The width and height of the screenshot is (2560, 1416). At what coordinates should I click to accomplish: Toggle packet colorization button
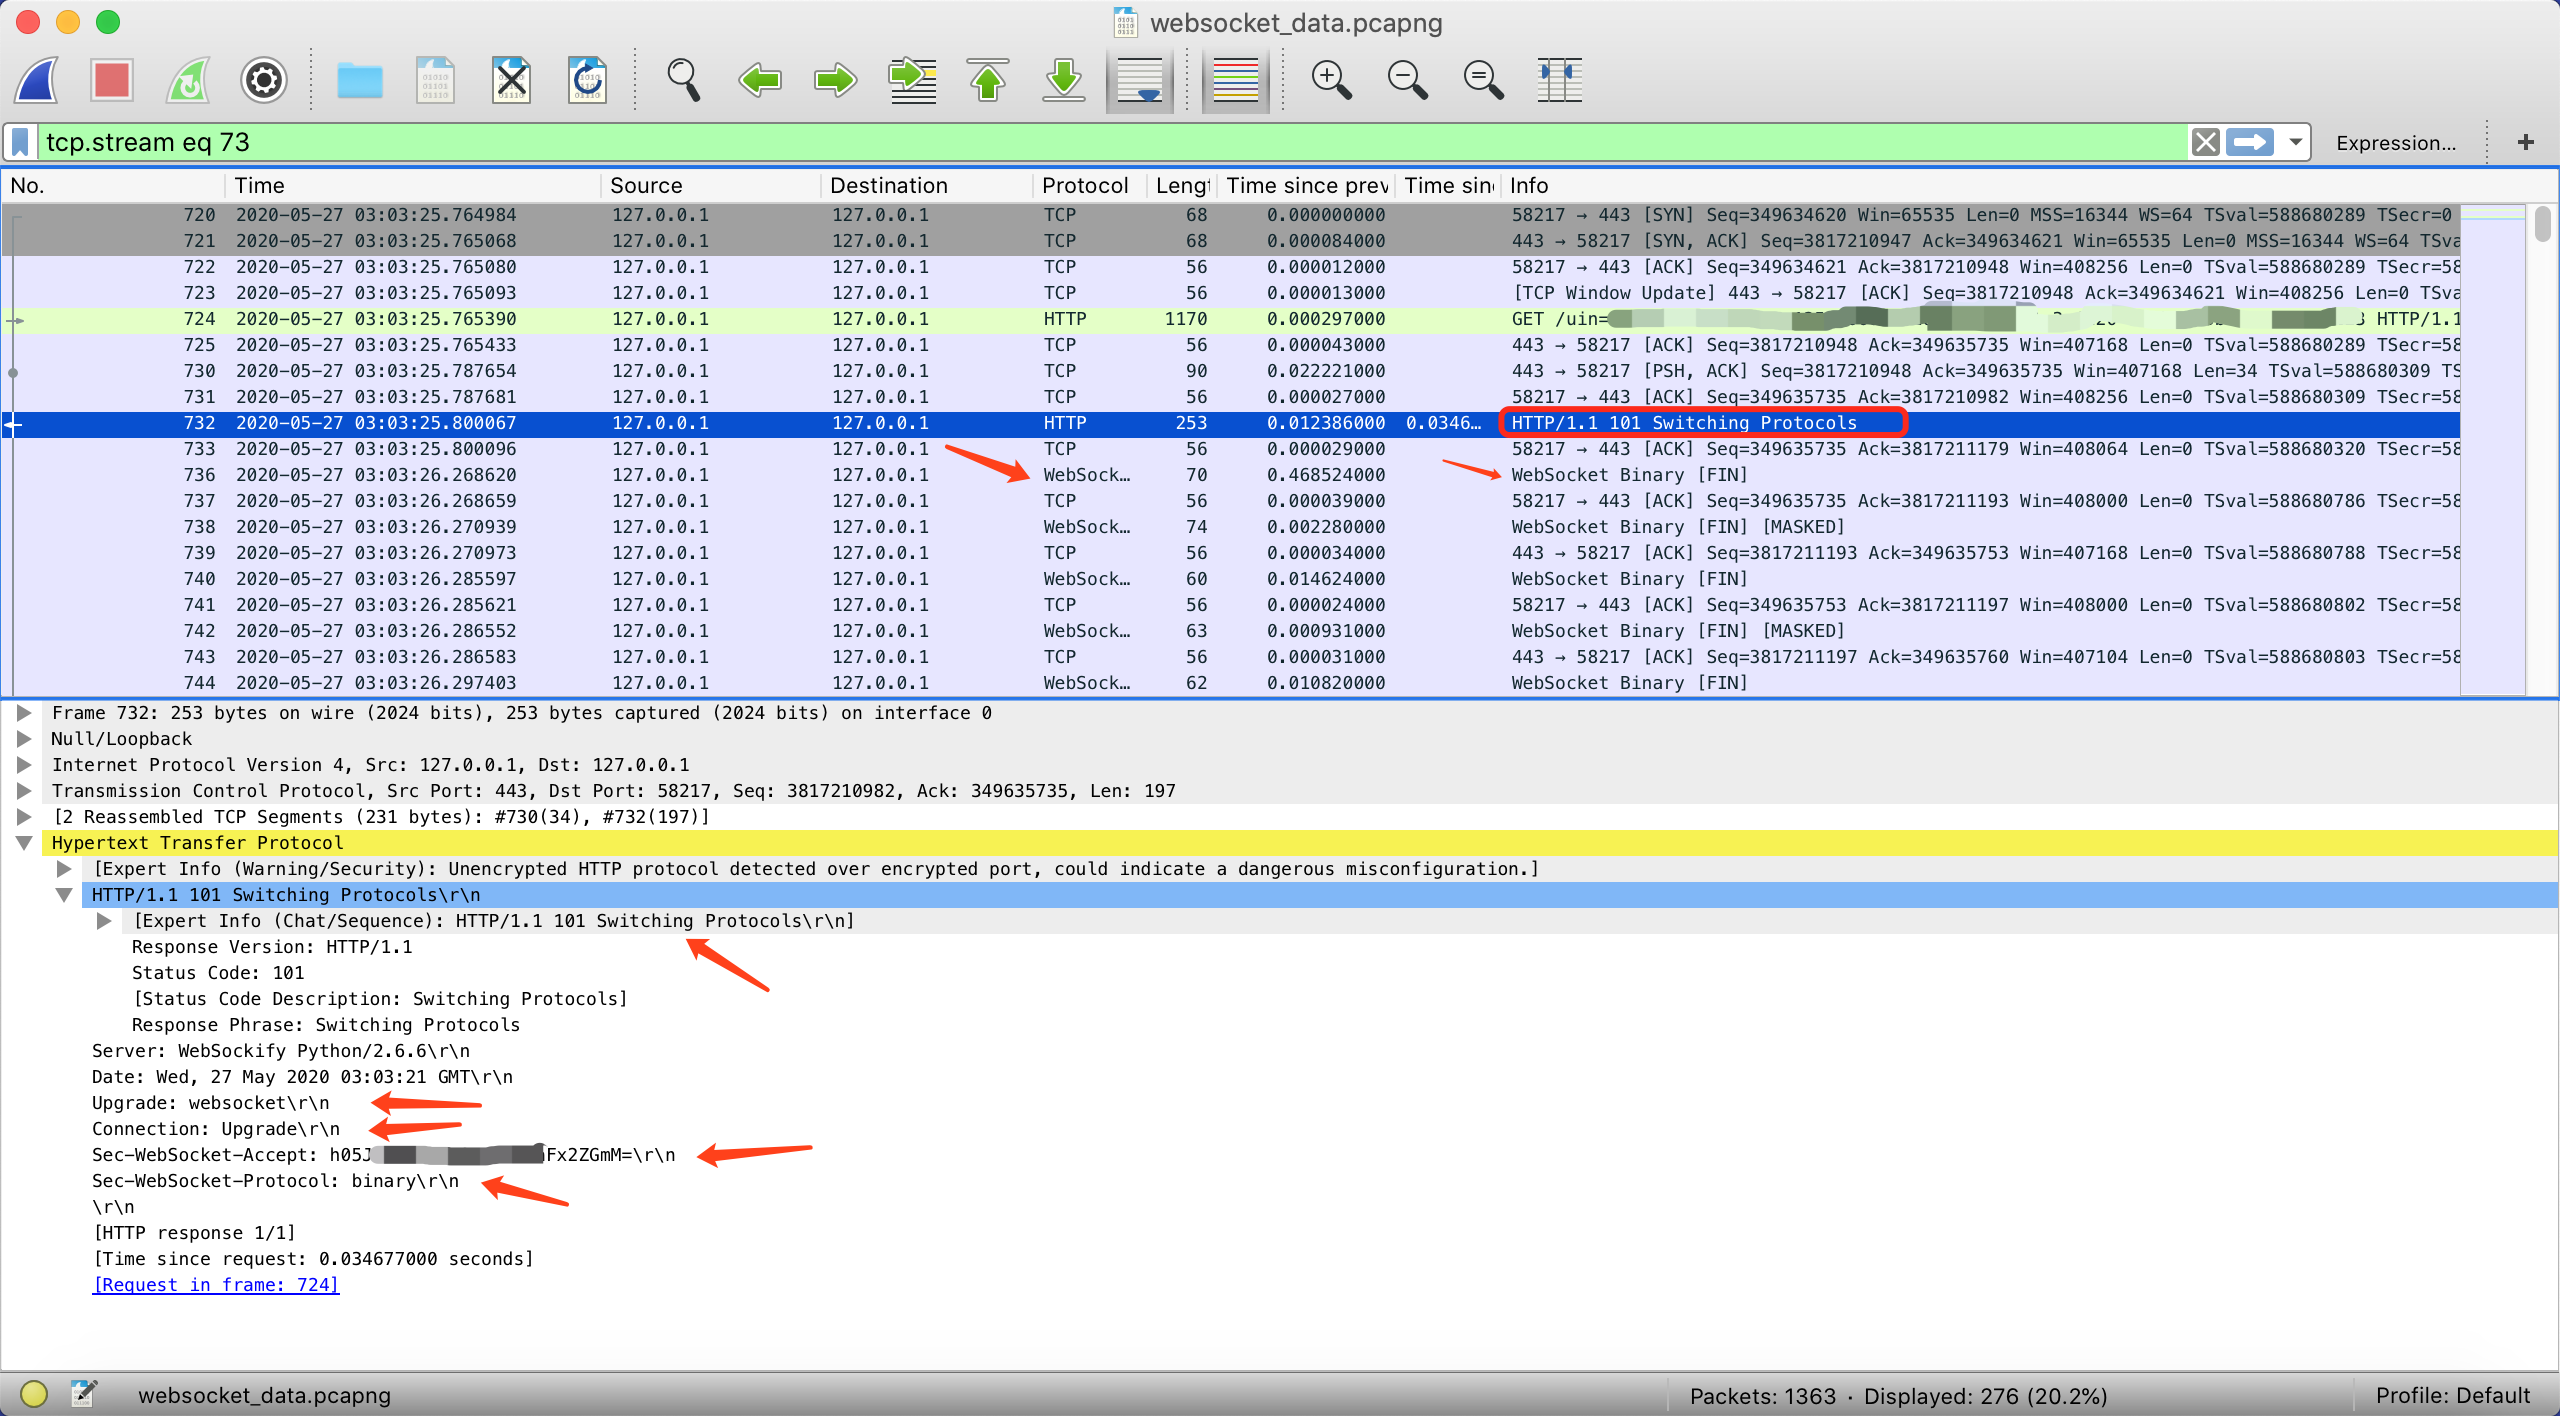coord(1235,80)
